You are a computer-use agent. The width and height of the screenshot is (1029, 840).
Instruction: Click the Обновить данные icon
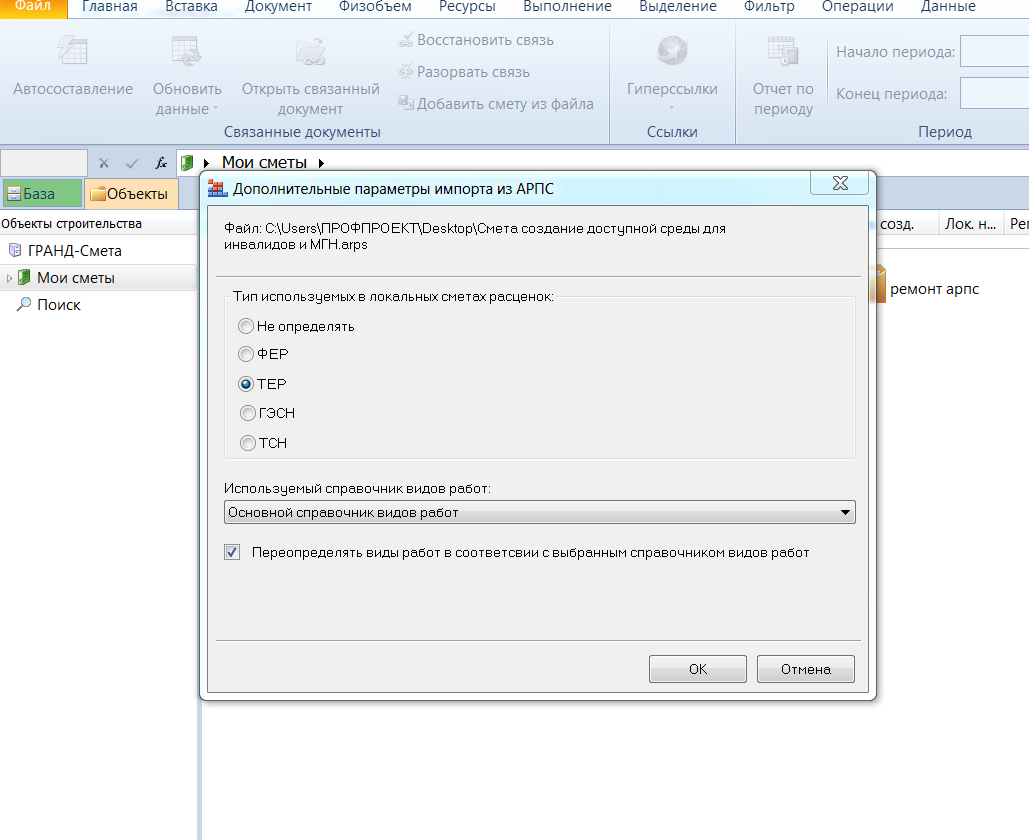click(186, 51)
